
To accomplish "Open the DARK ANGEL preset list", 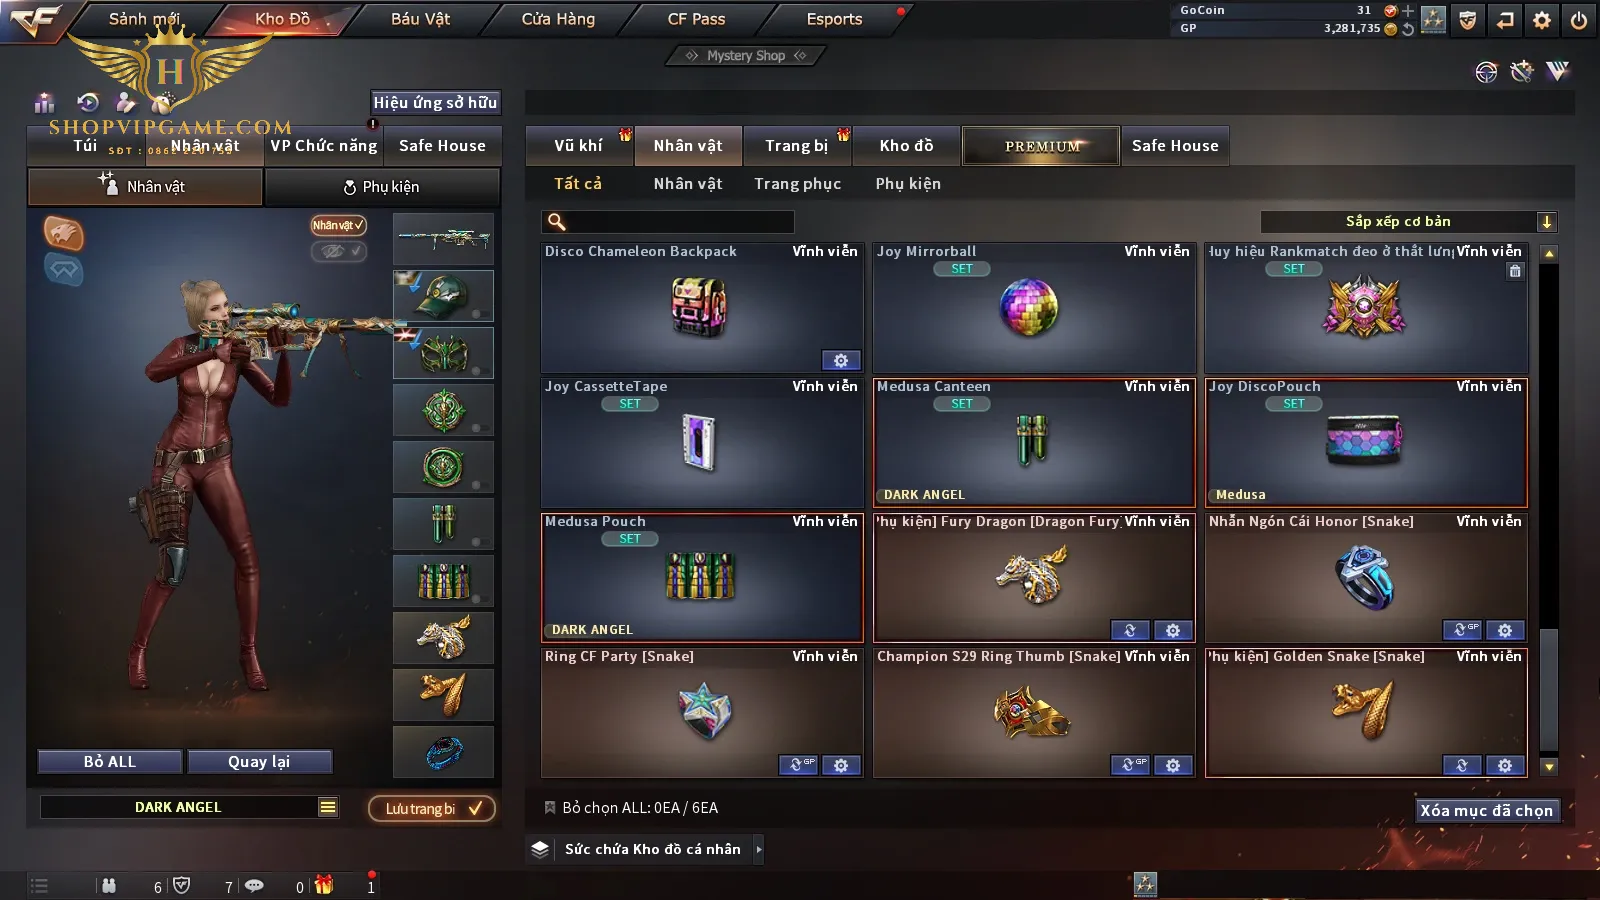I will 328,807.
